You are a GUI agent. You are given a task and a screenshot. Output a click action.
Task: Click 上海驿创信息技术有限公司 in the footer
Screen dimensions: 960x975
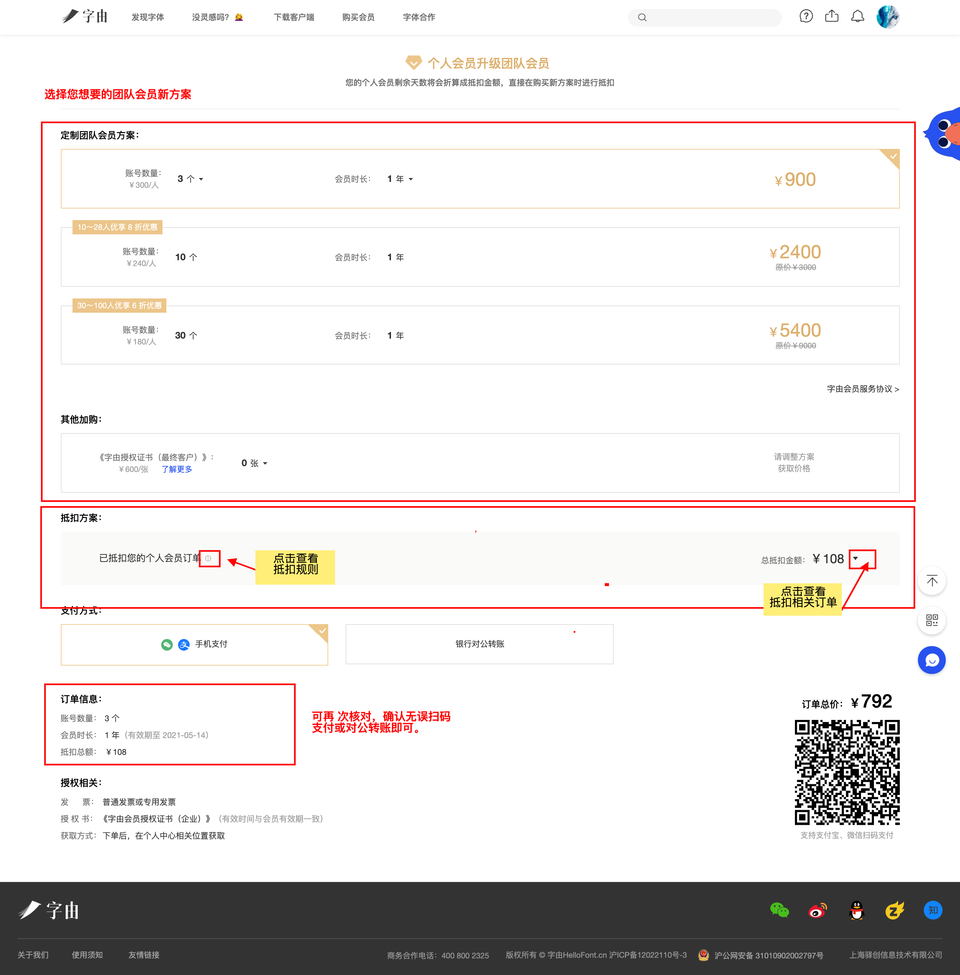896,955
